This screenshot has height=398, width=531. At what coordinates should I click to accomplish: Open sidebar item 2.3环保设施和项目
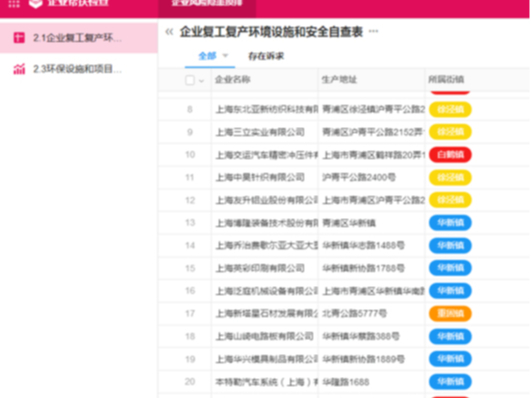[79, 69]
